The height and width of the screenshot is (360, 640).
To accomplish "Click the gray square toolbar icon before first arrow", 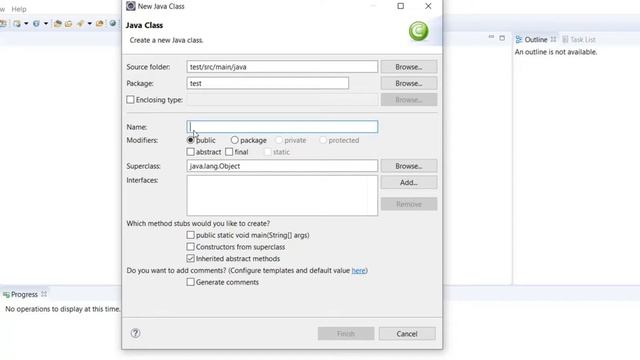I will (x=17, y=24).
